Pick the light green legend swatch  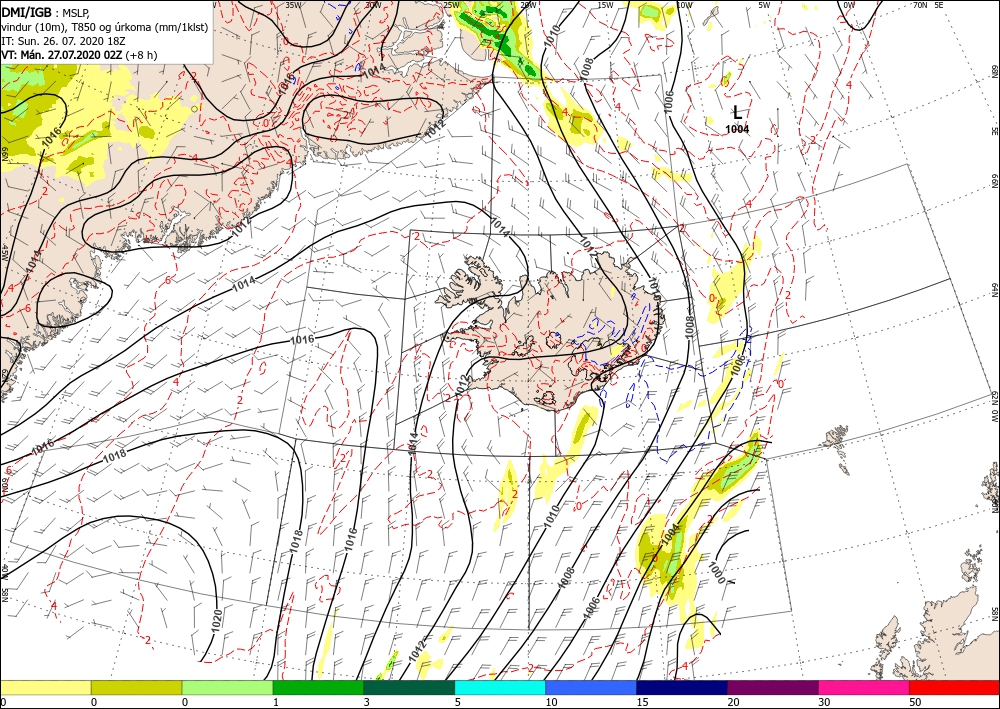[227, 687]
